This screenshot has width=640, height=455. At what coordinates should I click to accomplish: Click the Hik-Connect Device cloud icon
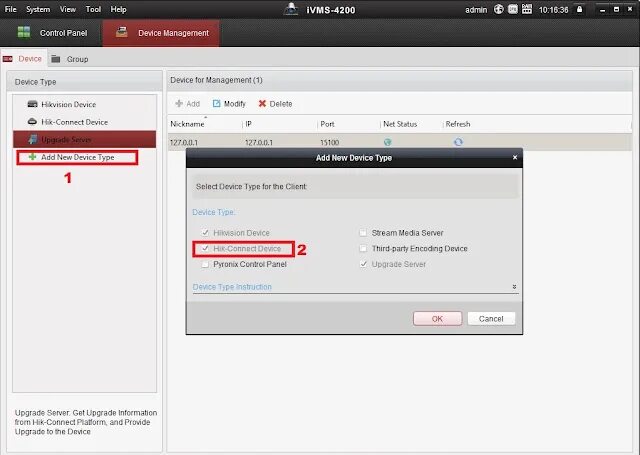coord(32,122)
